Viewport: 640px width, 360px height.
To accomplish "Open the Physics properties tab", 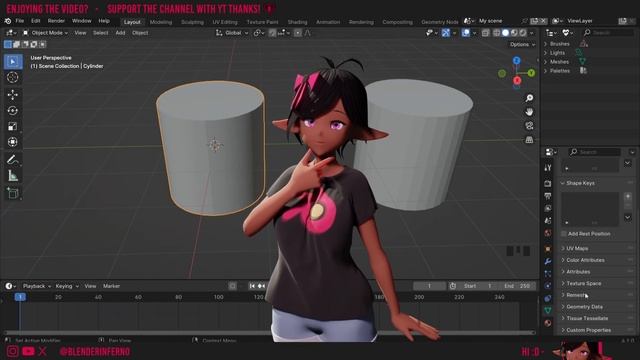I will click(x=548, y=286).
